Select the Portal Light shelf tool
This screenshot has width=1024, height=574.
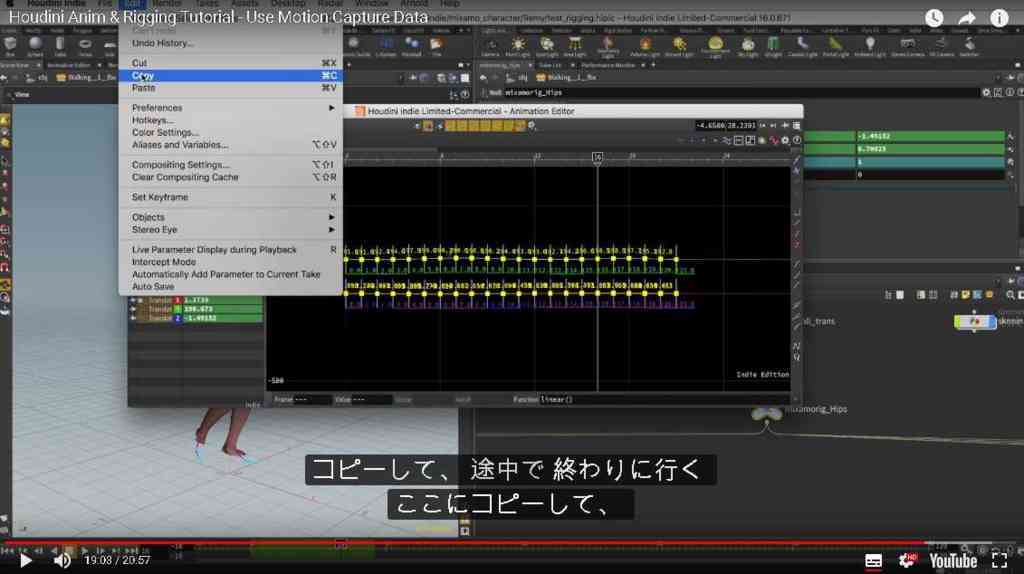tap(835, 46)
